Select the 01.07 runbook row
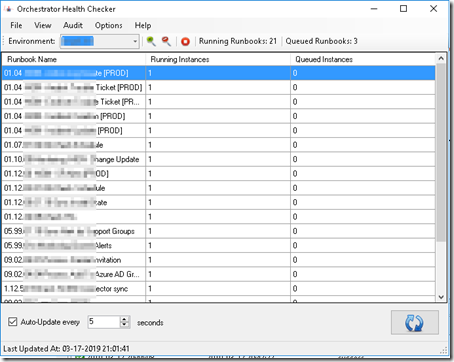454x362 pixels. (219, 145)
